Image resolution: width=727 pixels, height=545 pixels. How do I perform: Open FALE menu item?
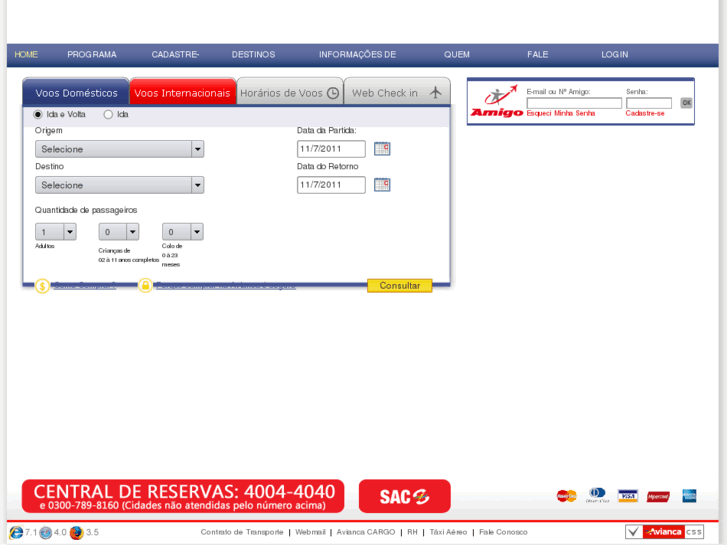pos(537,55)
